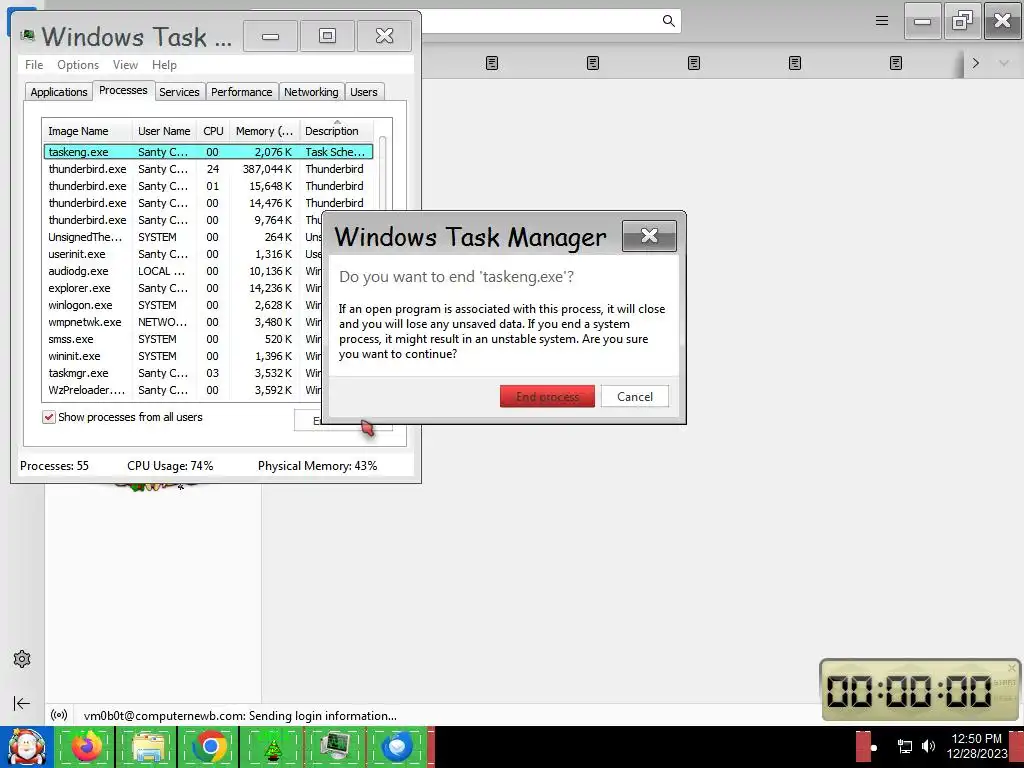1024x768 pixels.
Task: Select the WzPreloader process row
Action: (183, 389)
